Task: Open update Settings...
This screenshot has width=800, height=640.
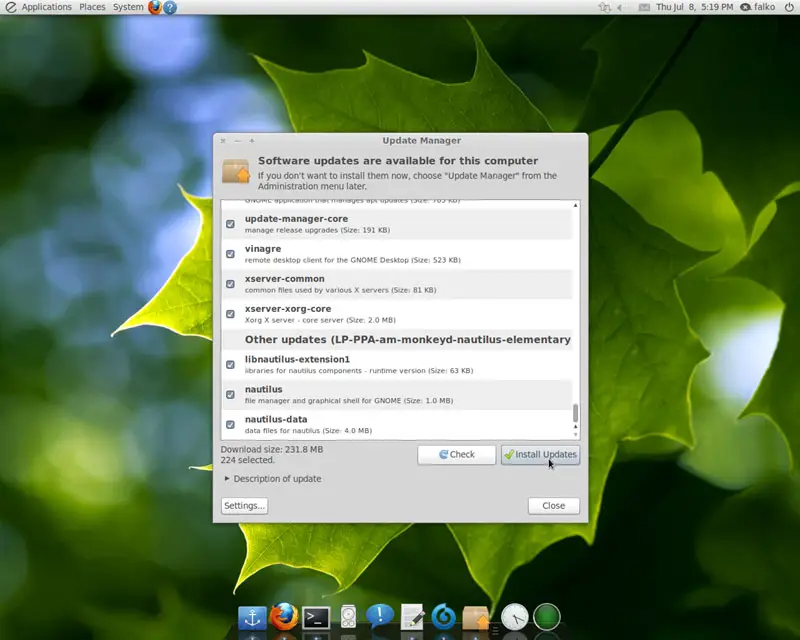Action: pos(244,506)
